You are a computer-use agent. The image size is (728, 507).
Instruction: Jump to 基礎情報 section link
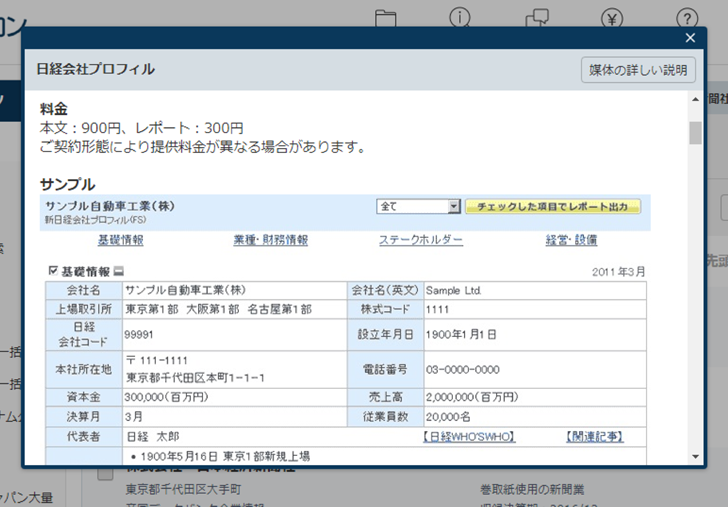pyautogui.click(x=120, y=240)
